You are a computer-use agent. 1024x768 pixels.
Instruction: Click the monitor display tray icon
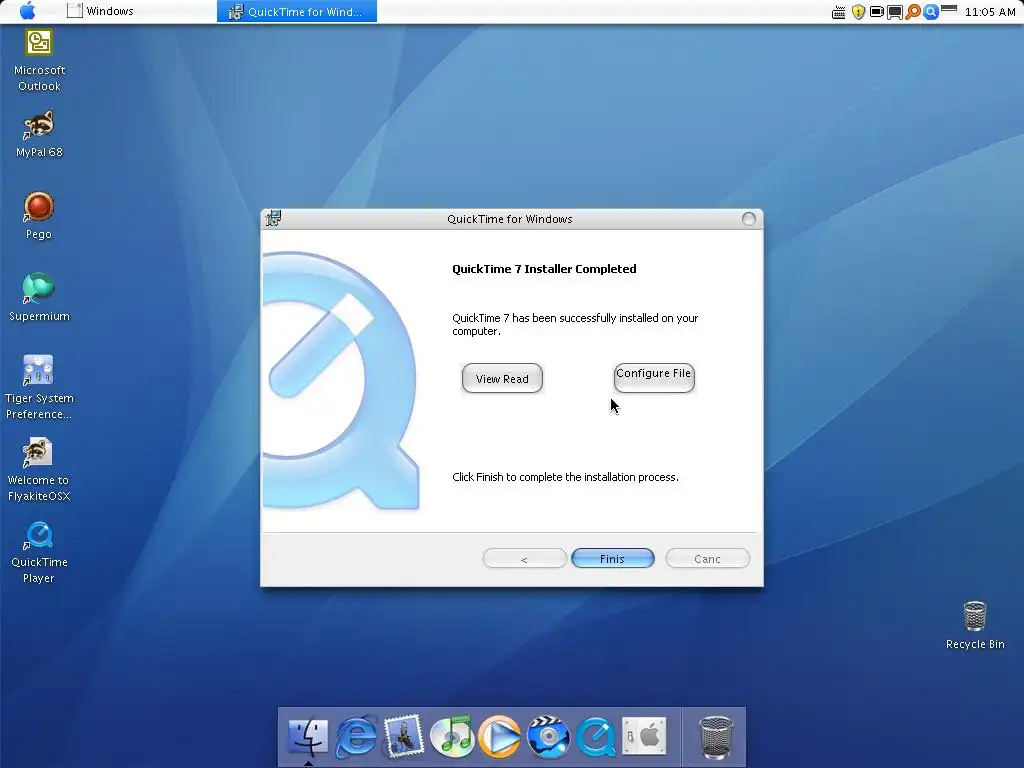(x=895, y=12)
